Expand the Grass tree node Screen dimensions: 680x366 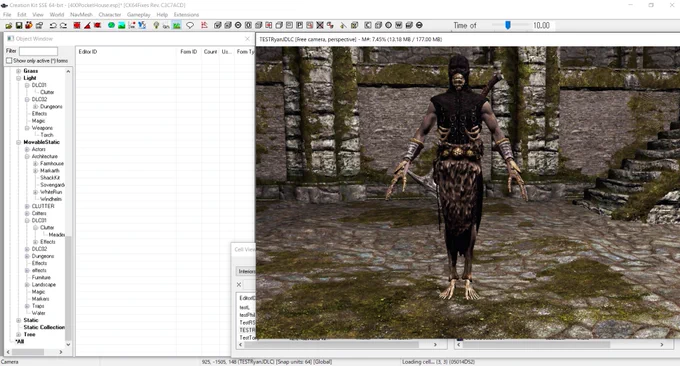pyautogui.click(x=19, y=71)
